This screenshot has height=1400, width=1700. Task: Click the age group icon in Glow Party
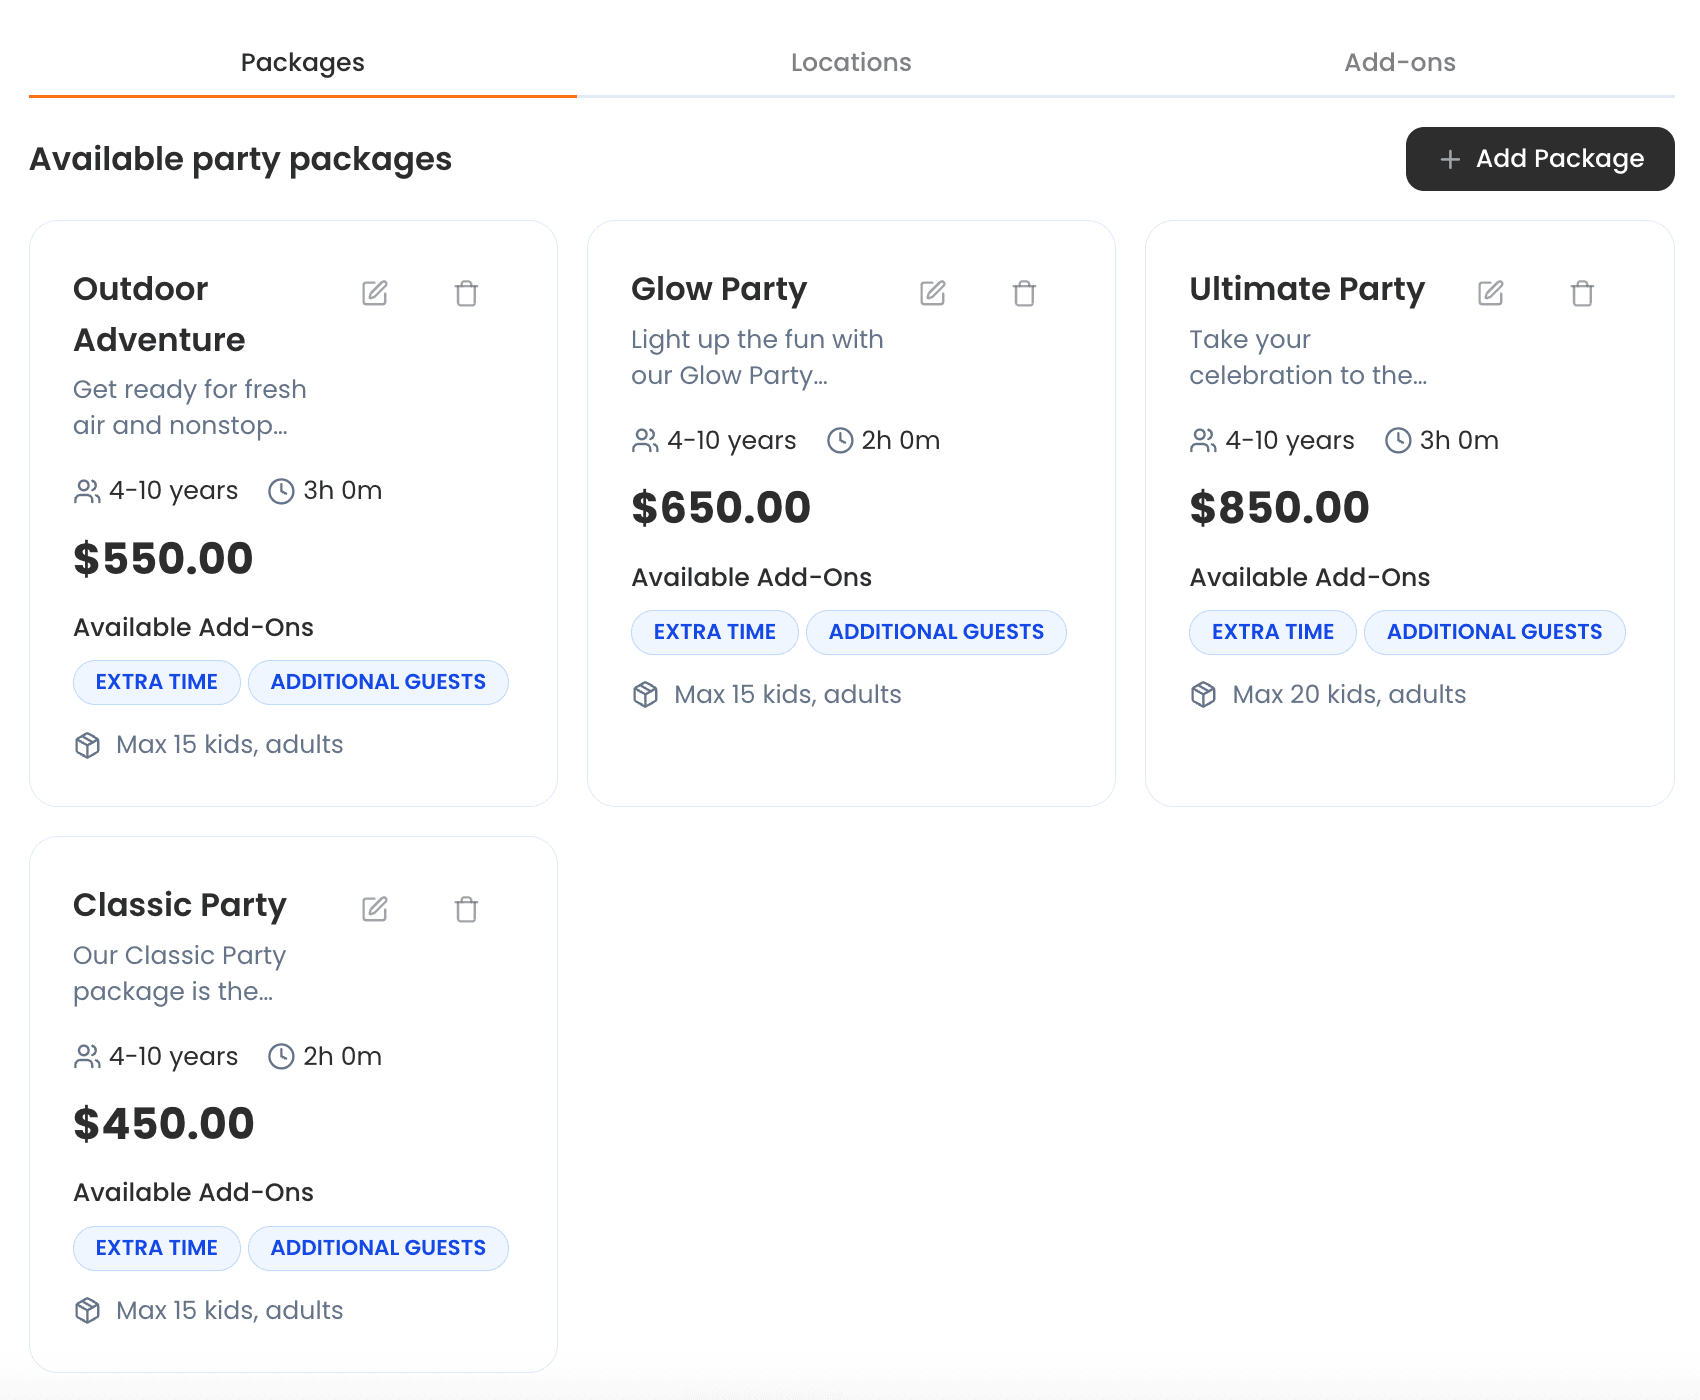[645, 441]
